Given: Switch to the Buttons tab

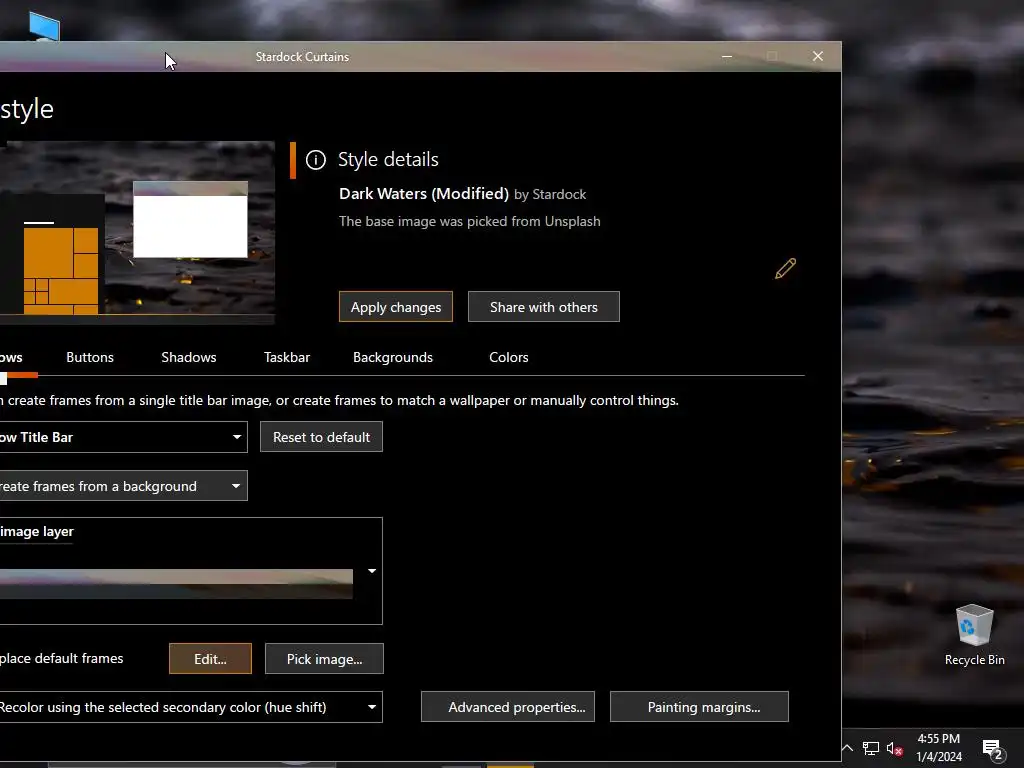Looking at the screenshot, I should 90,357.
